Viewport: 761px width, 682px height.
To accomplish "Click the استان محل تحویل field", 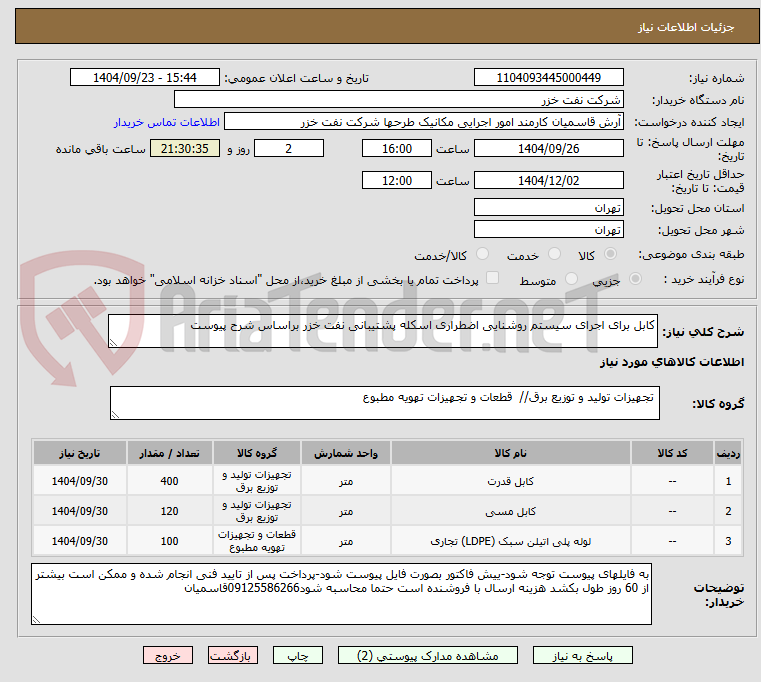I will (548, 207).
